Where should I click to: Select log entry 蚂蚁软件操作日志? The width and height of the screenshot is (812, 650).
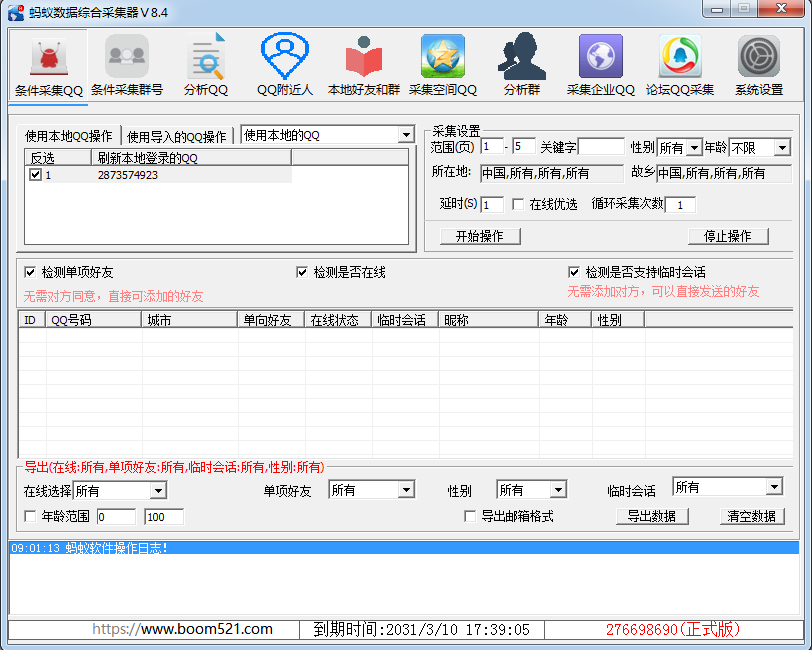tap(404, 548)
